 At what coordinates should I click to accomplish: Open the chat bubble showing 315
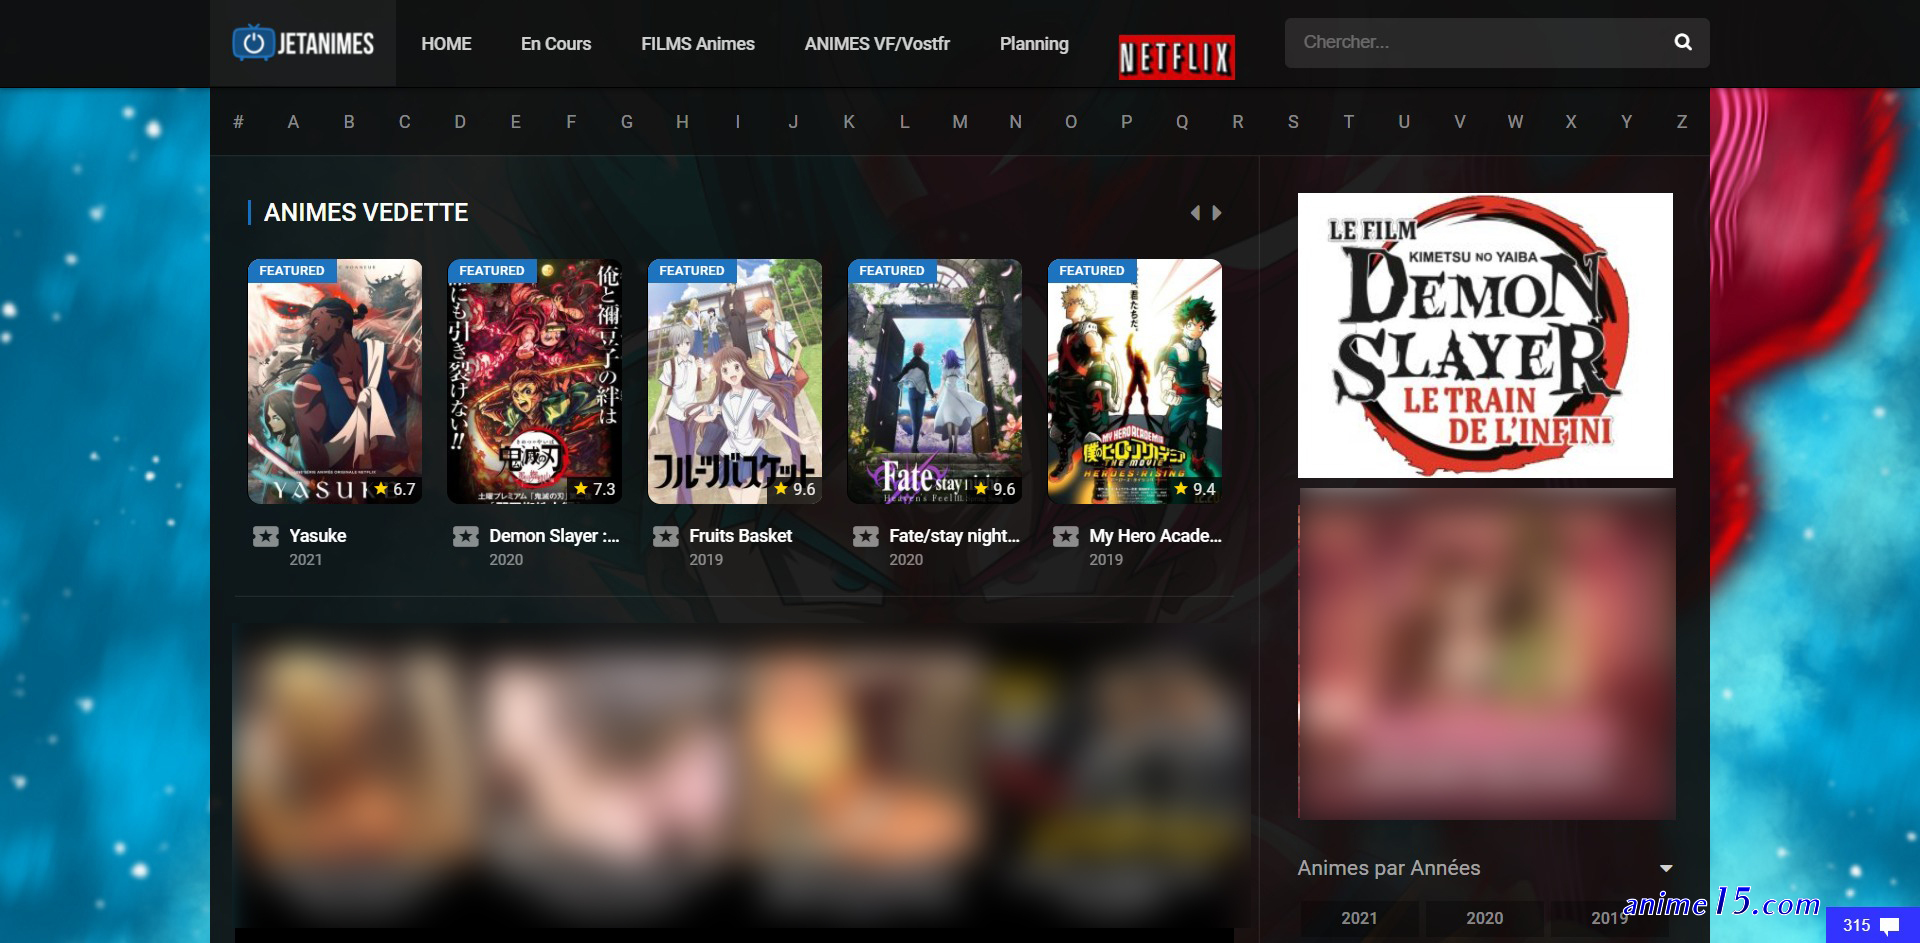pyautogui.click(x=1872, y=925)
